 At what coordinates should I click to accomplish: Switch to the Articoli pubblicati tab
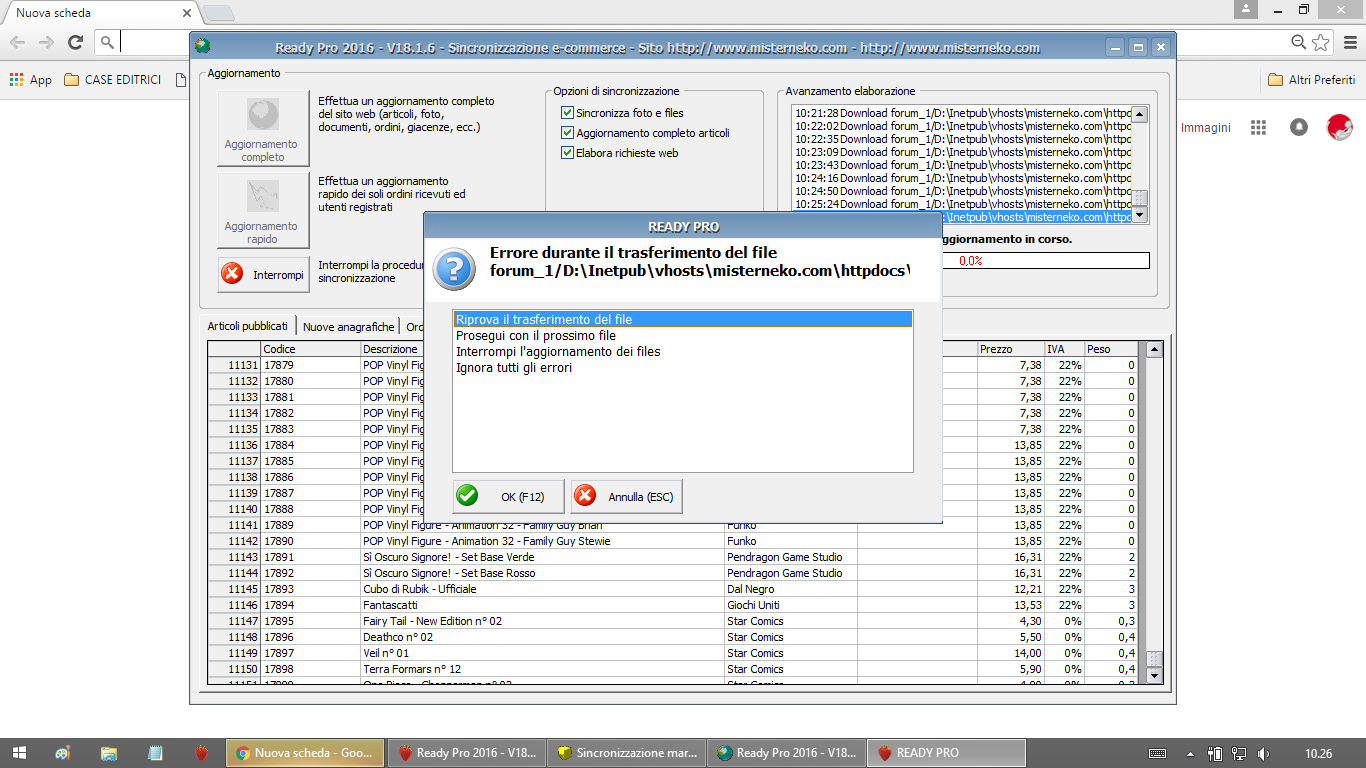coord(247,326)
